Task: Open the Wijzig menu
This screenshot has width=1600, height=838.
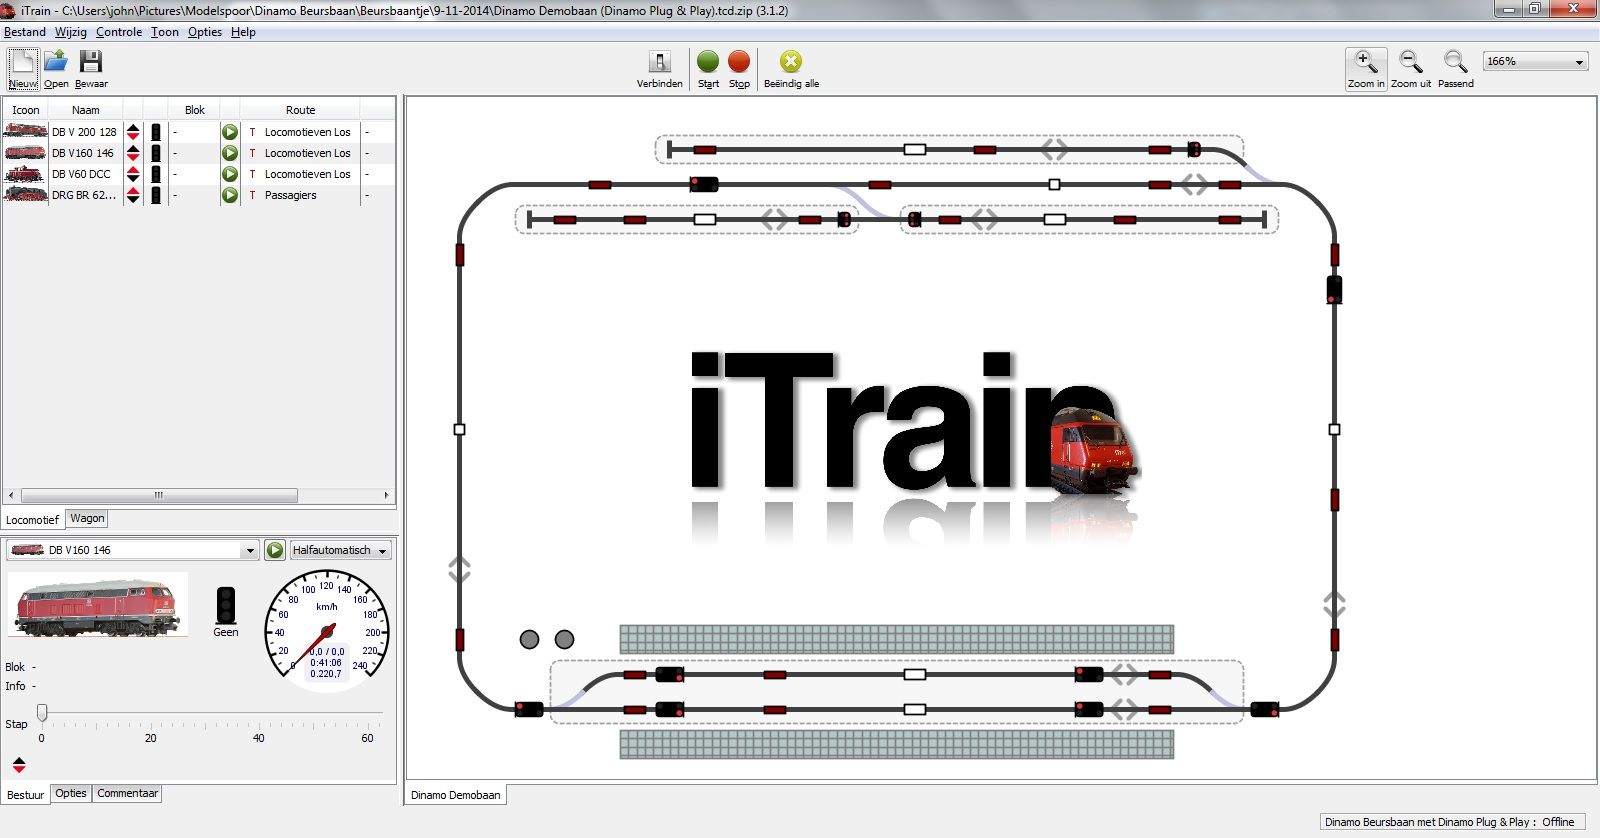Action: click(70, 32)
